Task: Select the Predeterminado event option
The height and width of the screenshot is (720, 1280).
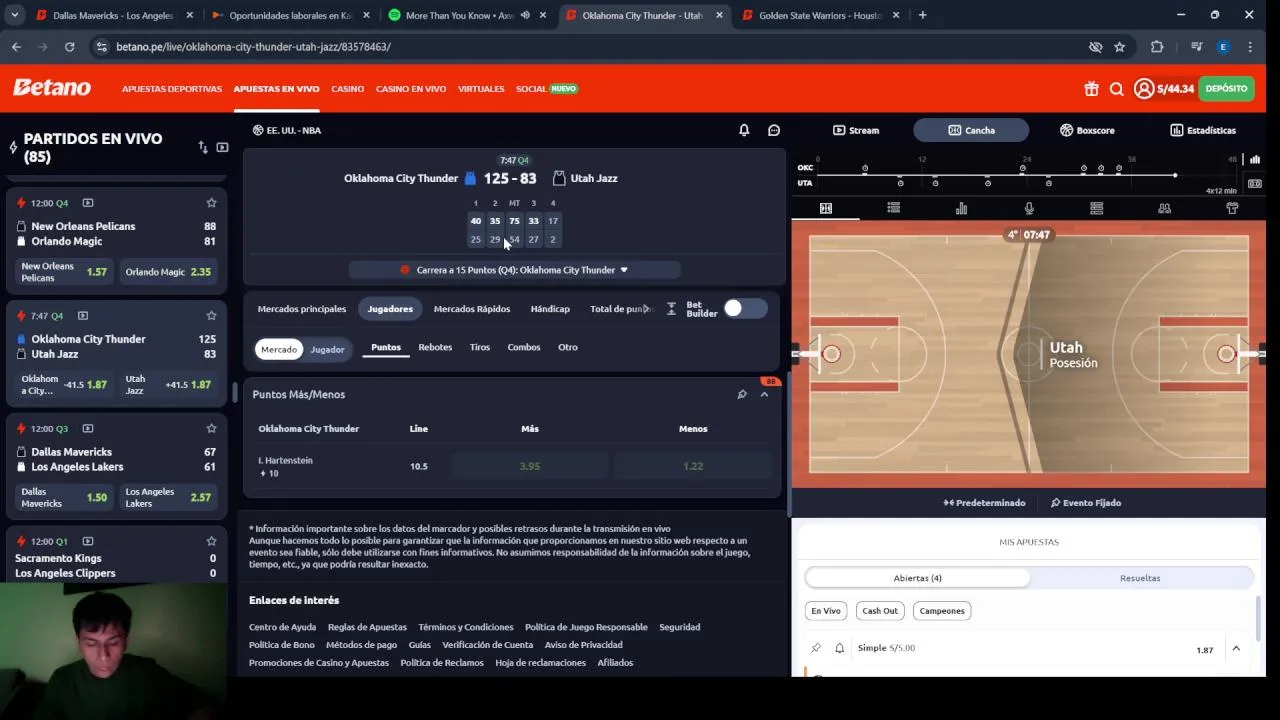Action: [984, 503]
